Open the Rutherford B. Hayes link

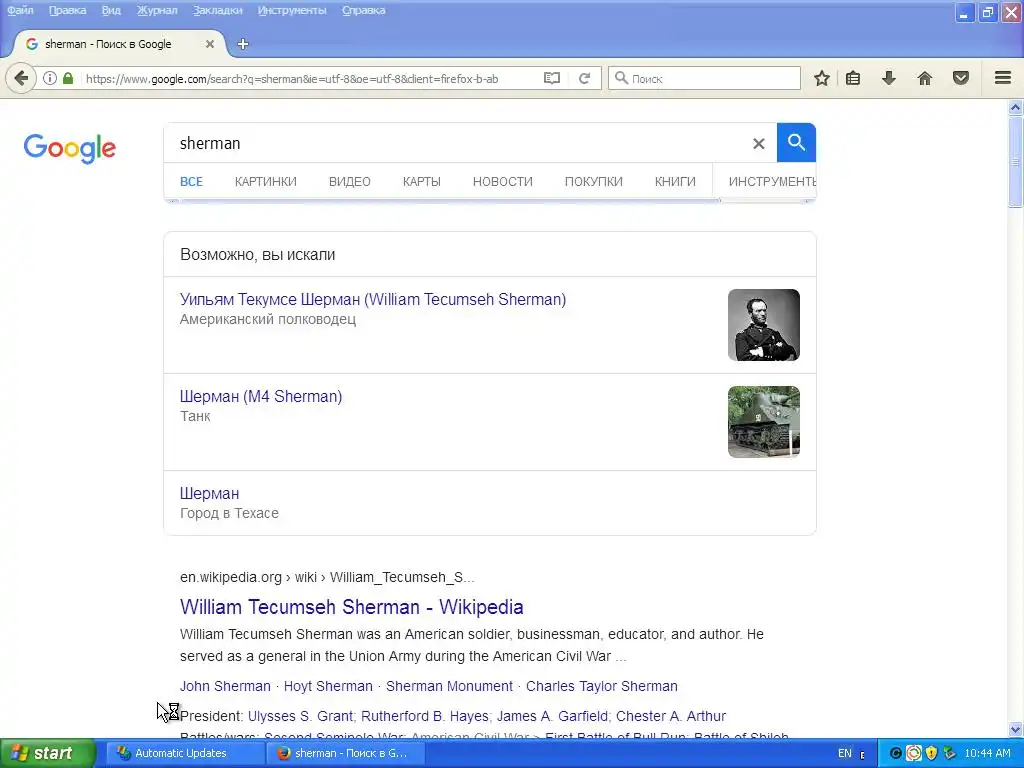pyautogui.click(x=424, y=716)
